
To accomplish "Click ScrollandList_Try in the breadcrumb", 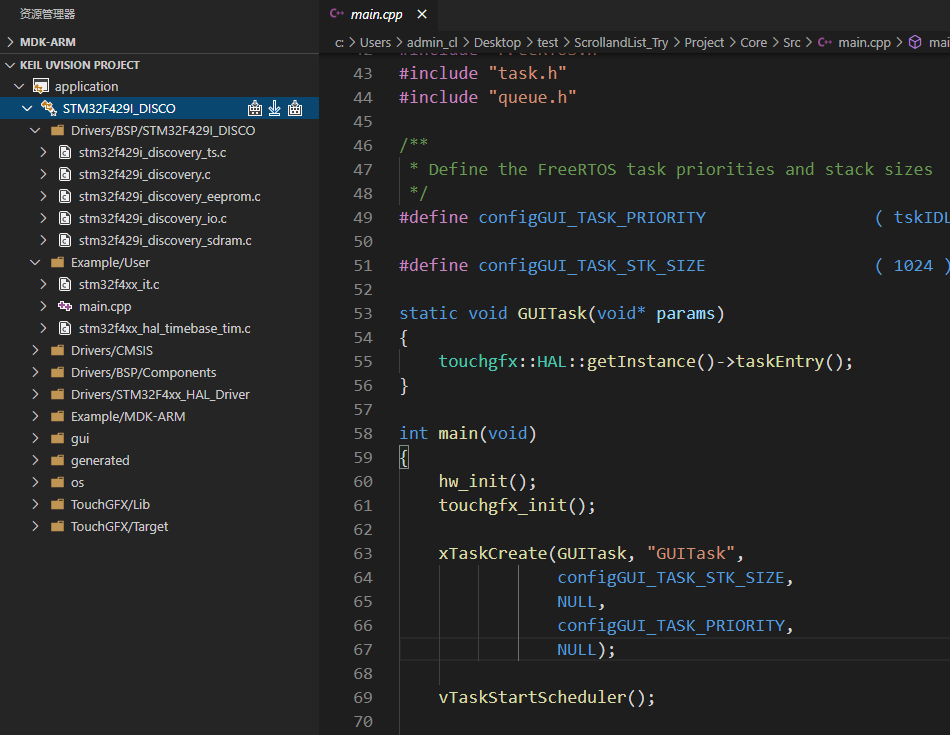I will 621,42.
